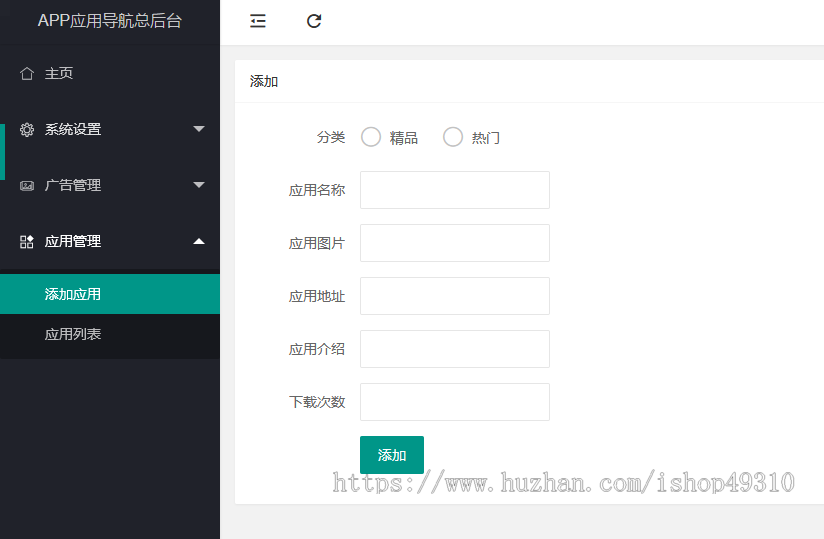Click the 应用名称 form label
824x539 pixels.
tap(317, 190)
